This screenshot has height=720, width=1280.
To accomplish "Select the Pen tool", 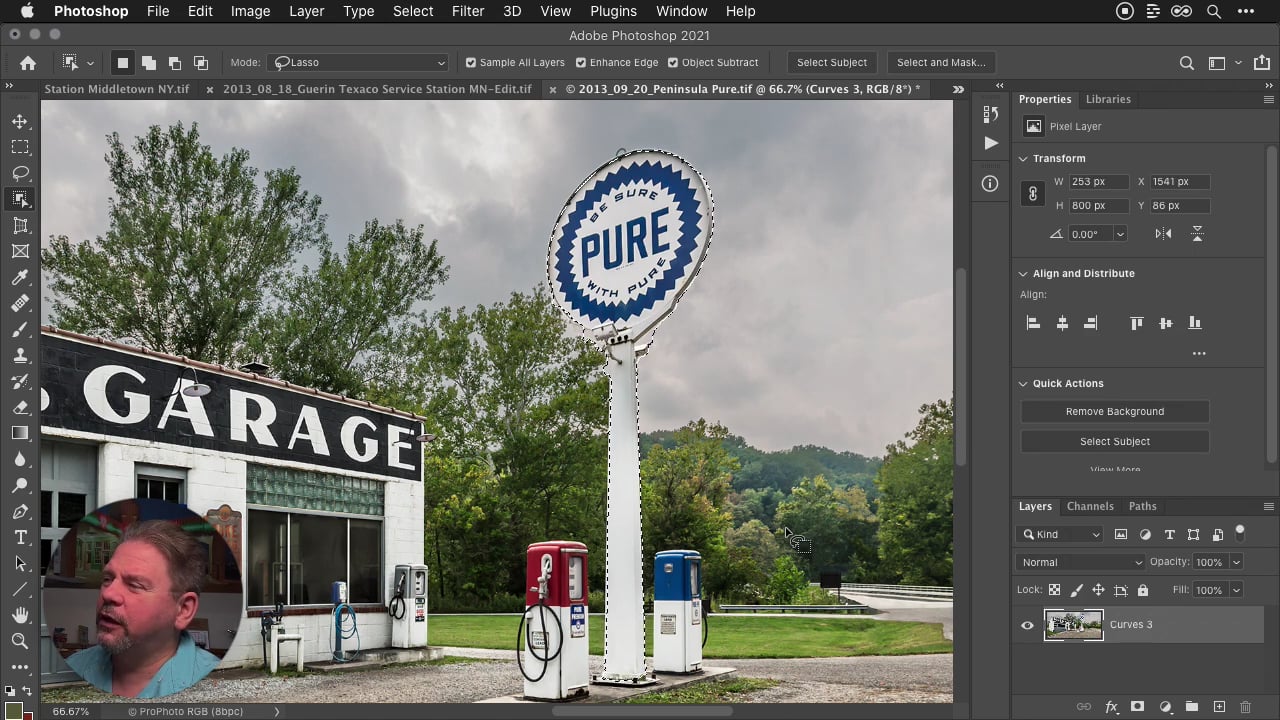I will [x=20, y=512].
